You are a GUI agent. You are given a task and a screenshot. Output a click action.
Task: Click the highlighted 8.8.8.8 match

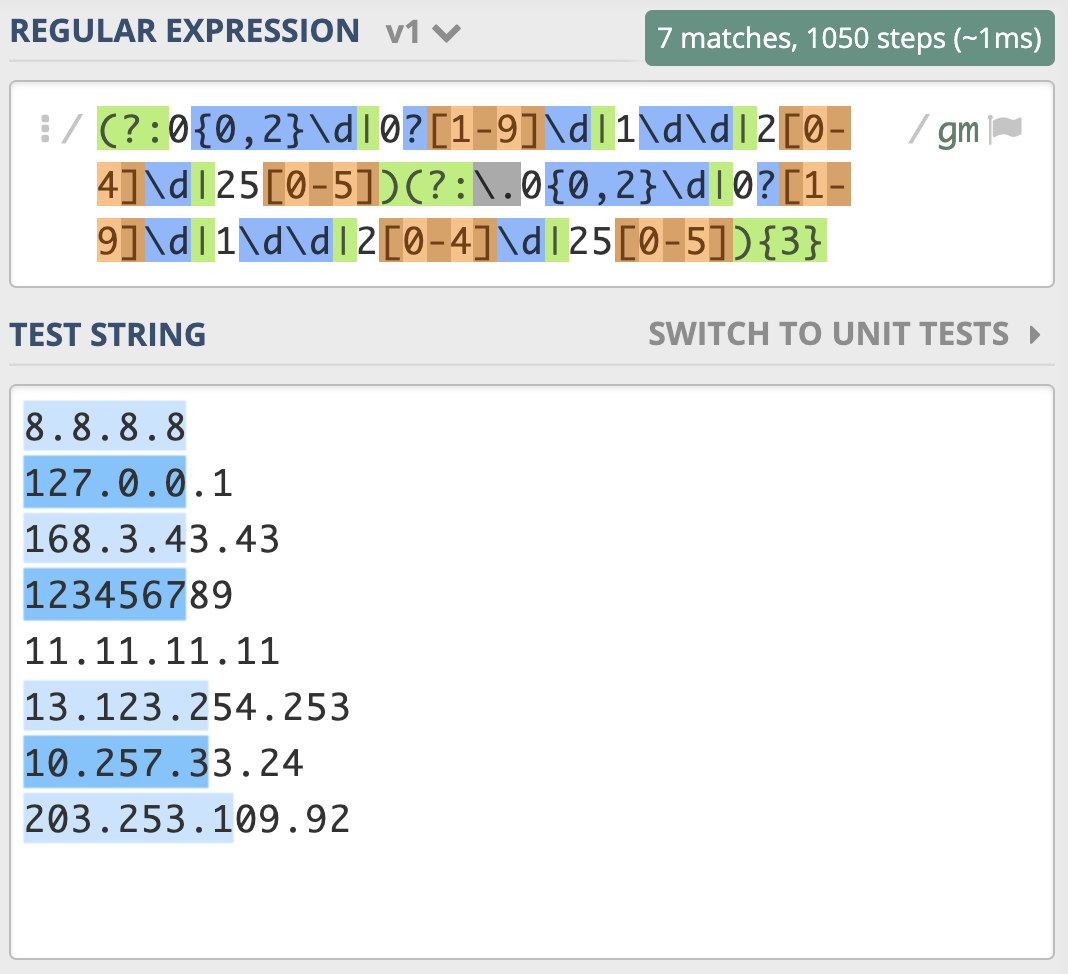(x=104, y=428)
